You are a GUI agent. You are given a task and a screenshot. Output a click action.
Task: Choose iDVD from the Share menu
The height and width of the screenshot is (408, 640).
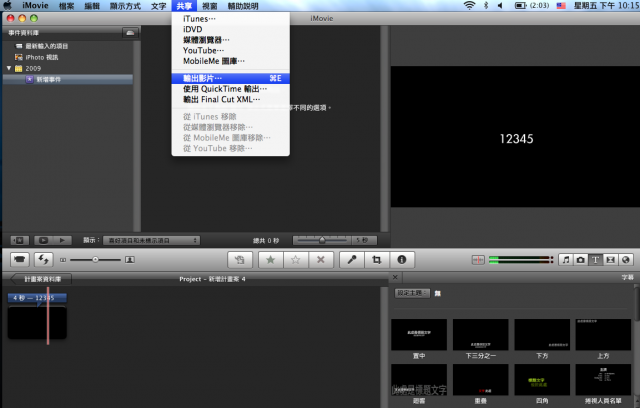click(231, 29)
